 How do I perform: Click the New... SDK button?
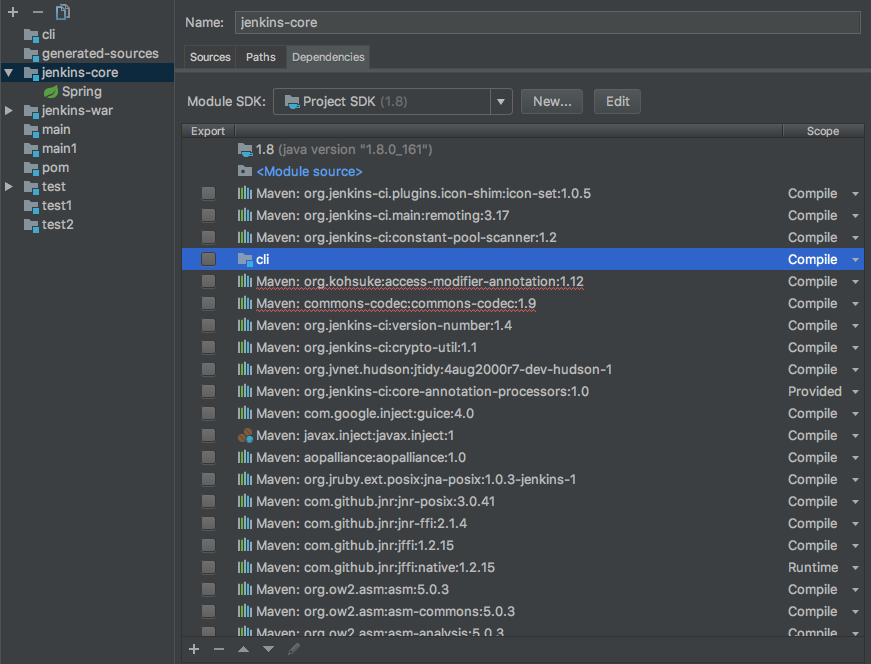point(551,101)
